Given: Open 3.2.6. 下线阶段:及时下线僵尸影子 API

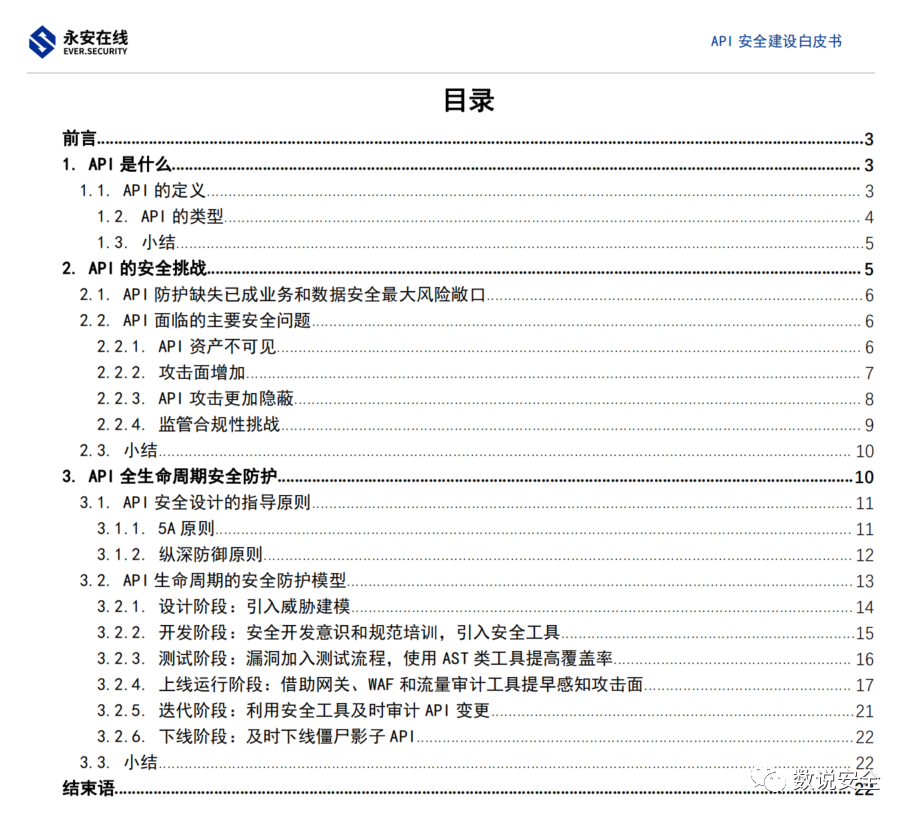Looking at the screenshot, I should [485, 737].
